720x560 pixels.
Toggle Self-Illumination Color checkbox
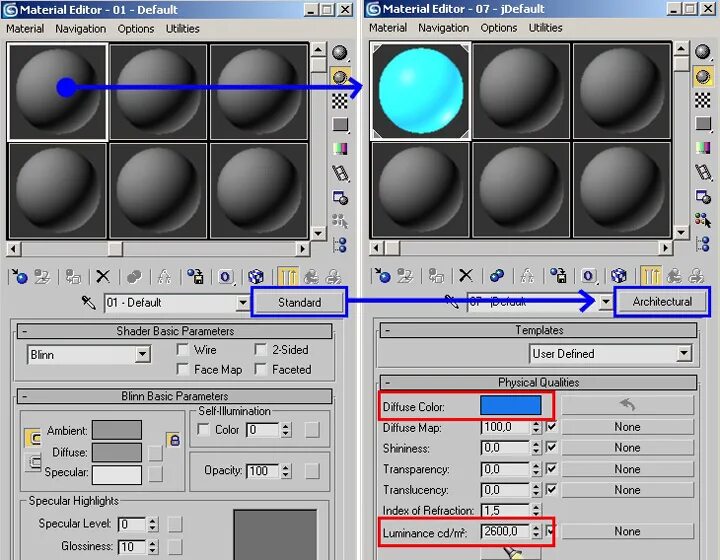point(203,430)
